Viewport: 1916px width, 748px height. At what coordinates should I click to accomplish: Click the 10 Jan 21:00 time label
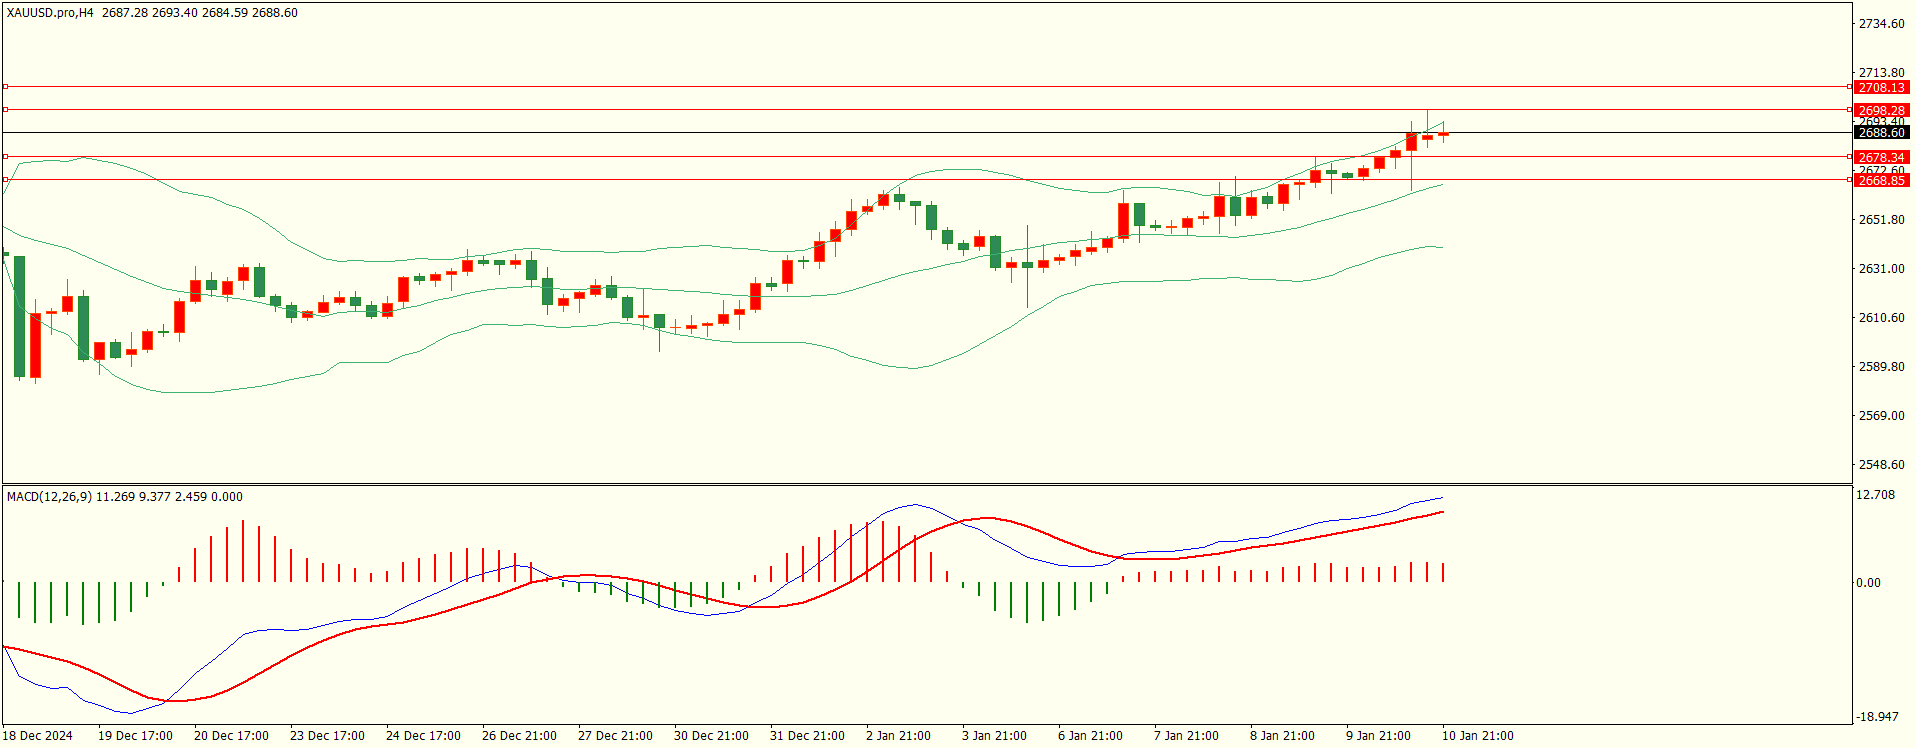(1477, 735)
